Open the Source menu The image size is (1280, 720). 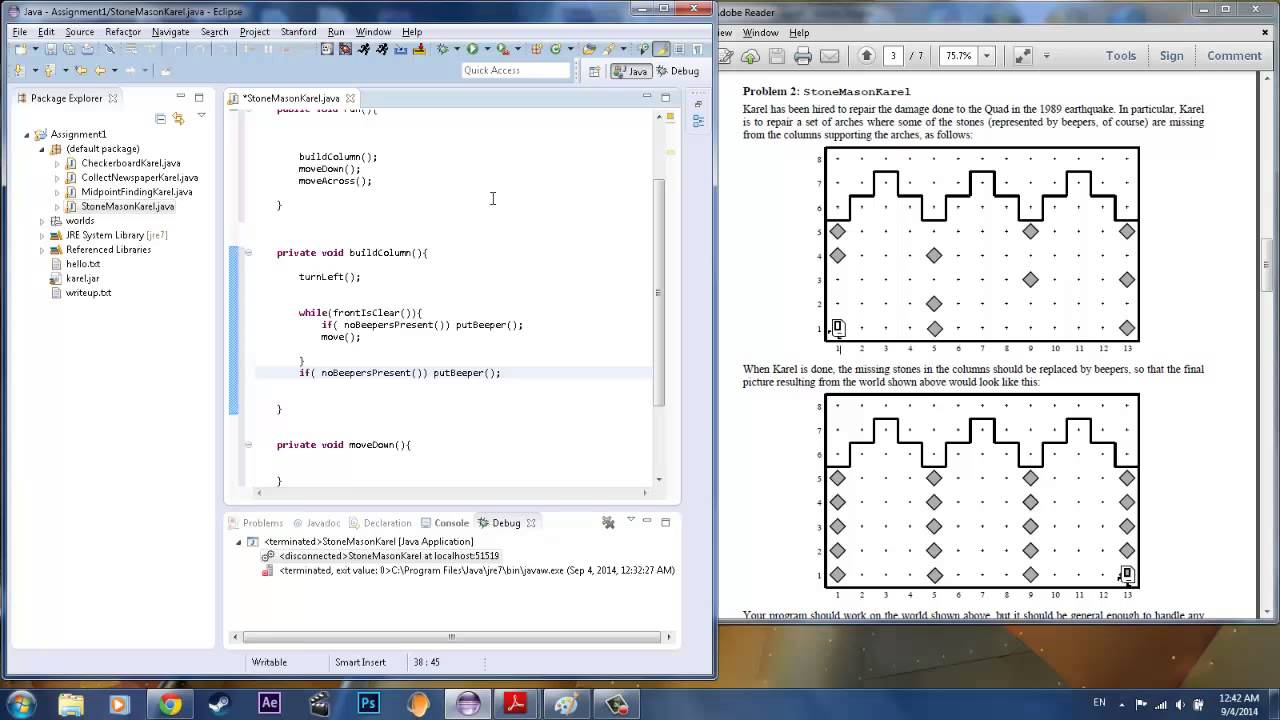(79, 32)
